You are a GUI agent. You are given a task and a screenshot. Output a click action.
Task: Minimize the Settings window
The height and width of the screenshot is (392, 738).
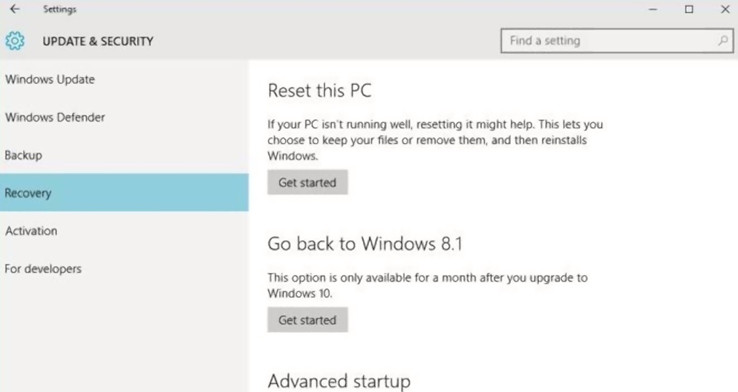(x=653, y=9)
